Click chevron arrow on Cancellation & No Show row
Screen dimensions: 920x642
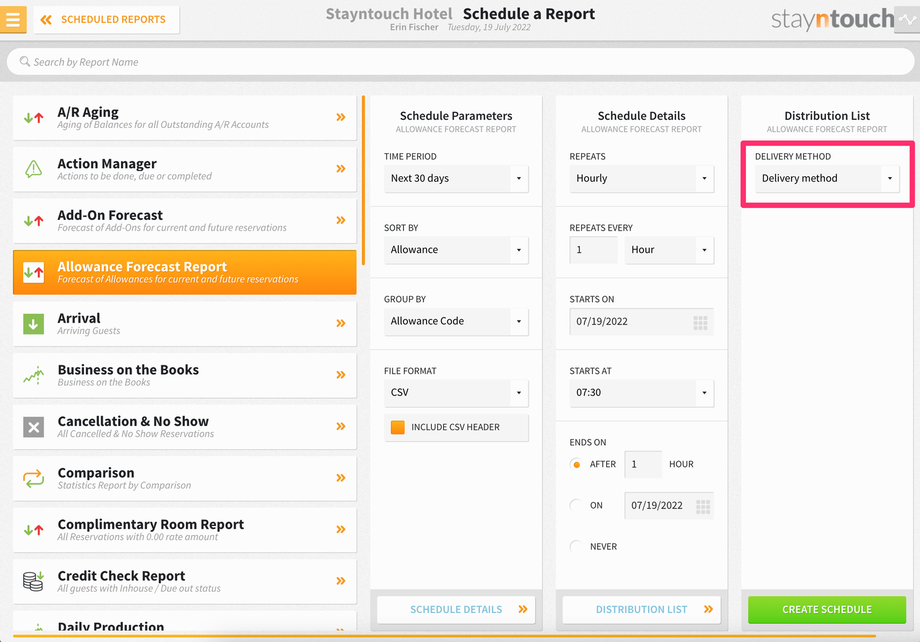coord(341,427)
